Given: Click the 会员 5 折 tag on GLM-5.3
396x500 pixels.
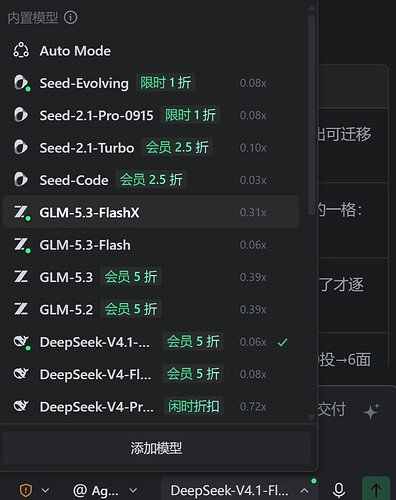Looking at the screenshot, I should tap(131, 277).
